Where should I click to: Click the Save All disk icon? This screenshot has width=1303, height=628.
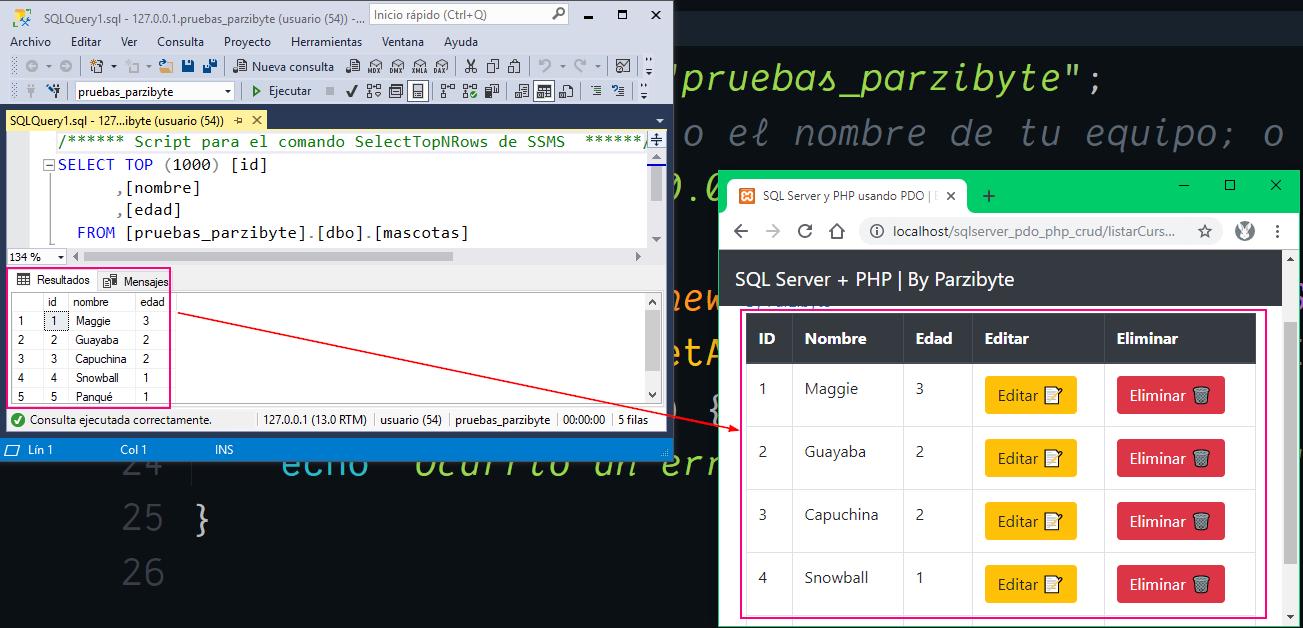pos(210,66)
